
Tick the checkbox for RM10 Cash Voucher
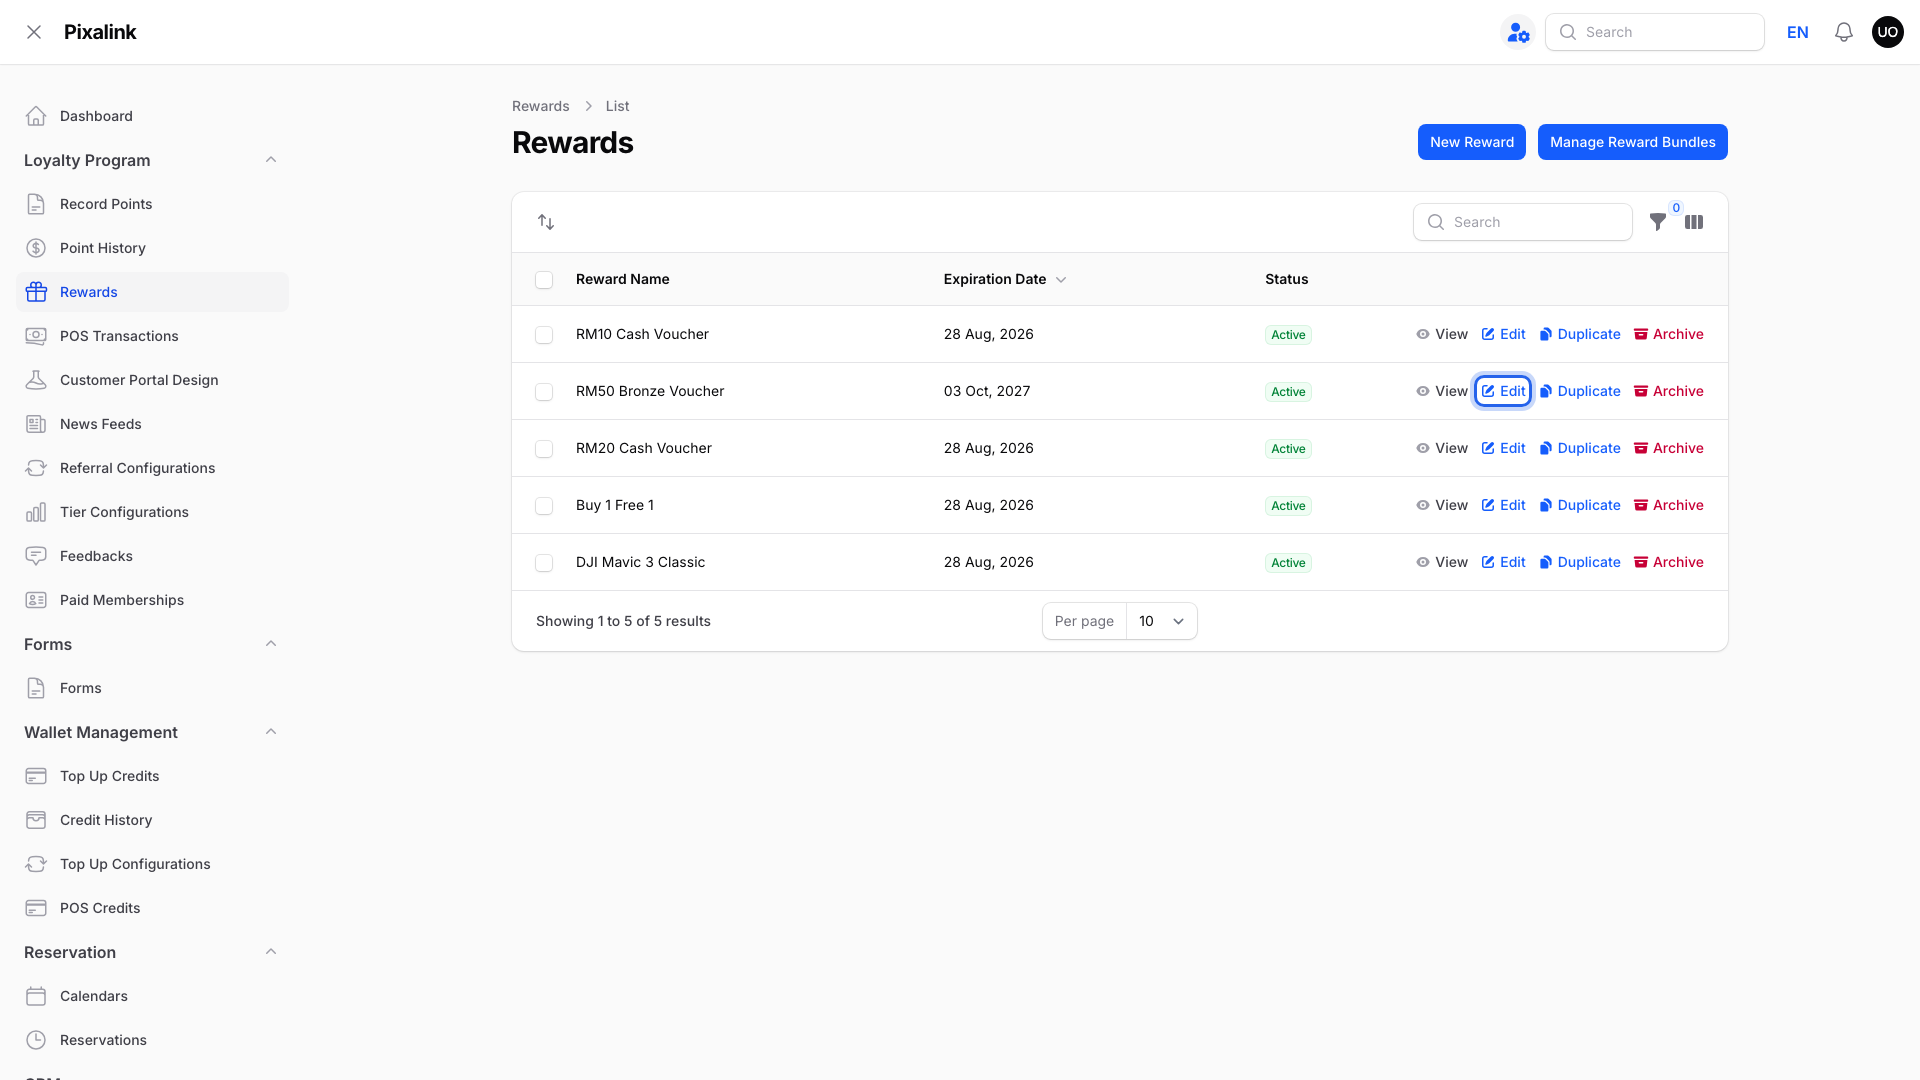click(x=544, y=335)
